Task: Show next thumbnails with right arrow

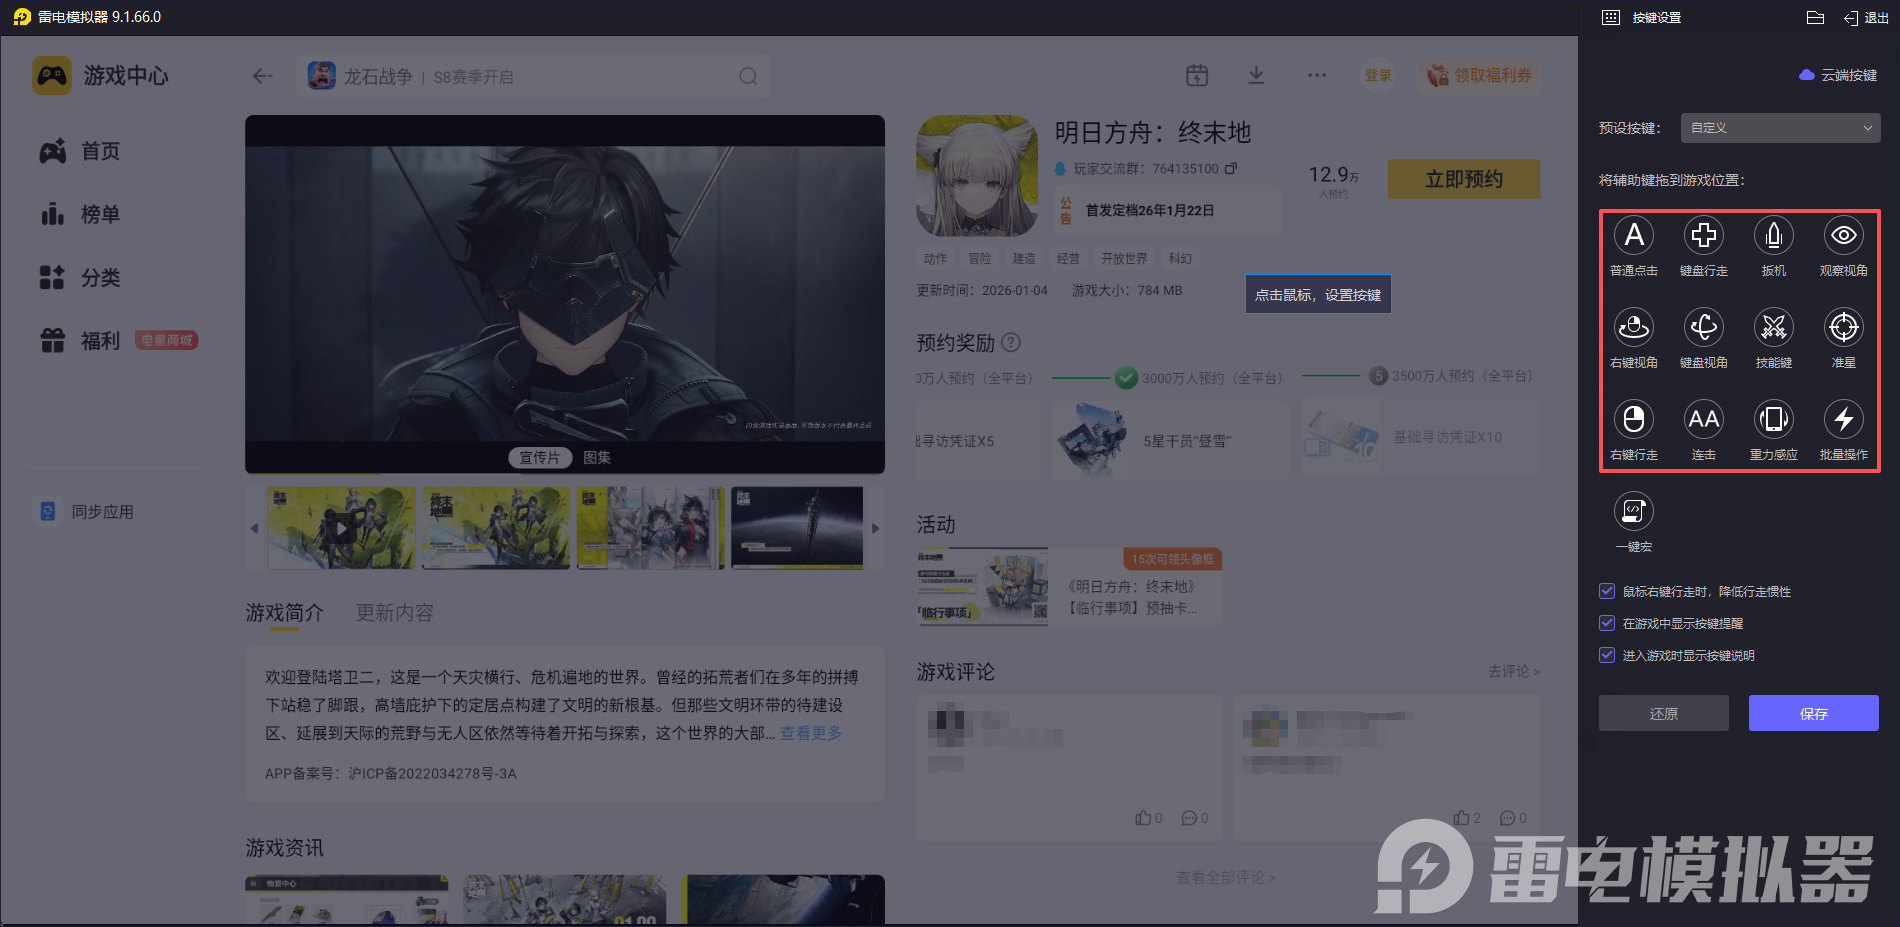Action: point(875,528)
